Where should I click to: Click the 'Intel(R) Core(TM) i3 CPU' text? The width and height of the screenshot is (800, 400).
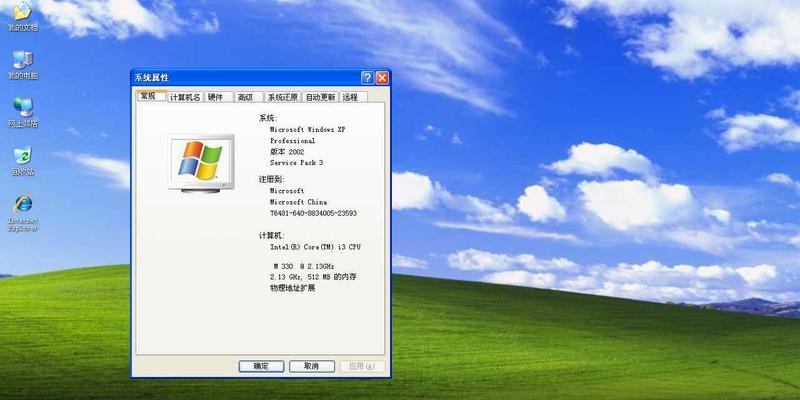(315, 247)
